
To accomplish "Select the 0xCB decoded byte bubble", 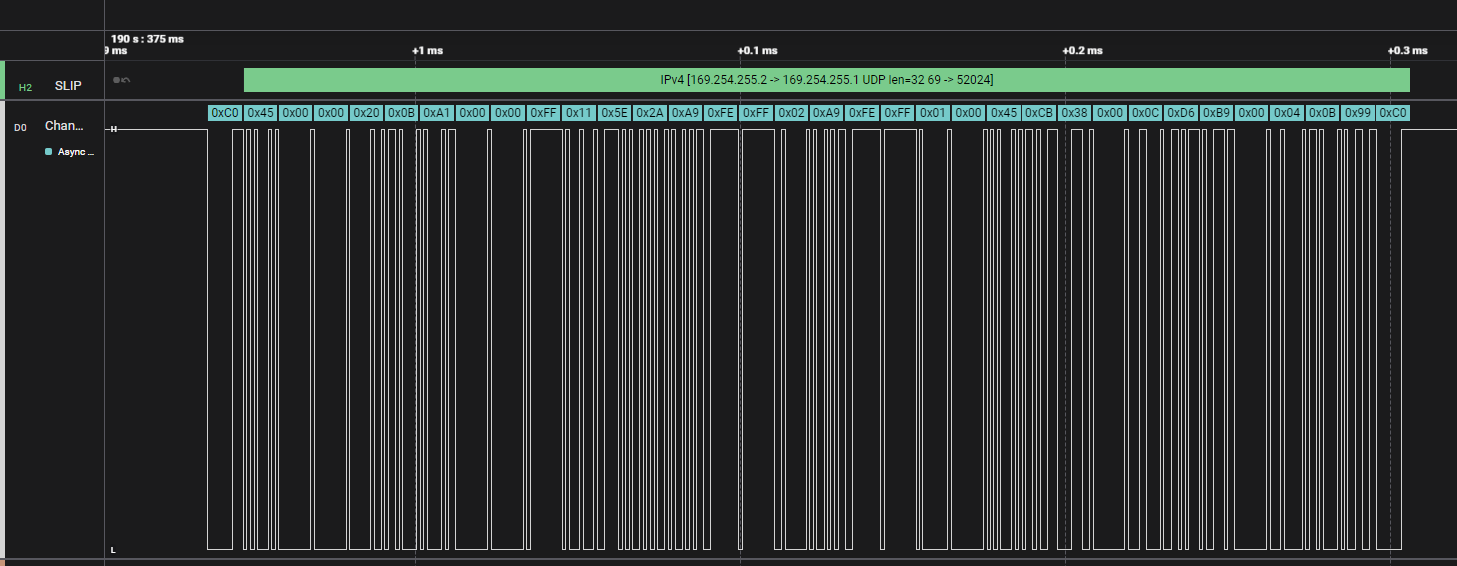I will [1039, 113].
